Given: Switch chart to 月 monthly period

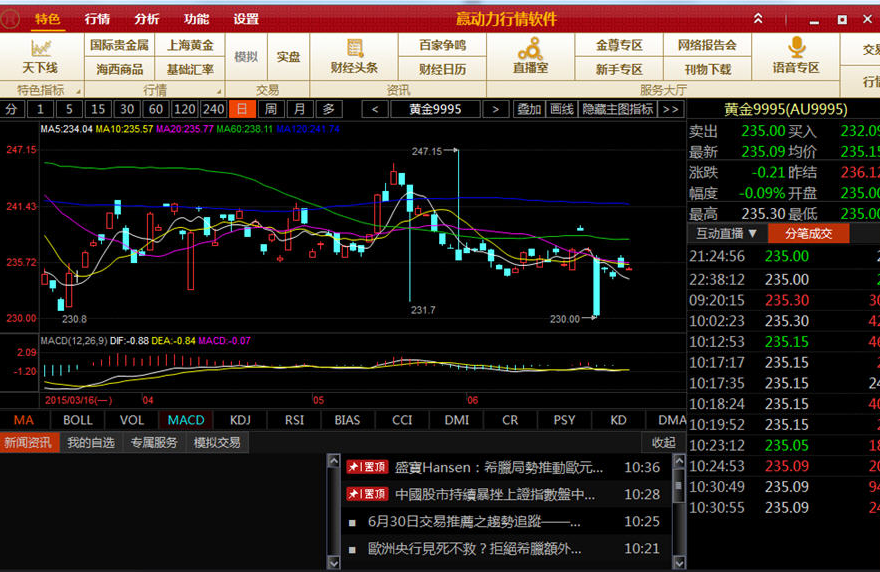Looking at the screenshot, I should tap(300, 109).
